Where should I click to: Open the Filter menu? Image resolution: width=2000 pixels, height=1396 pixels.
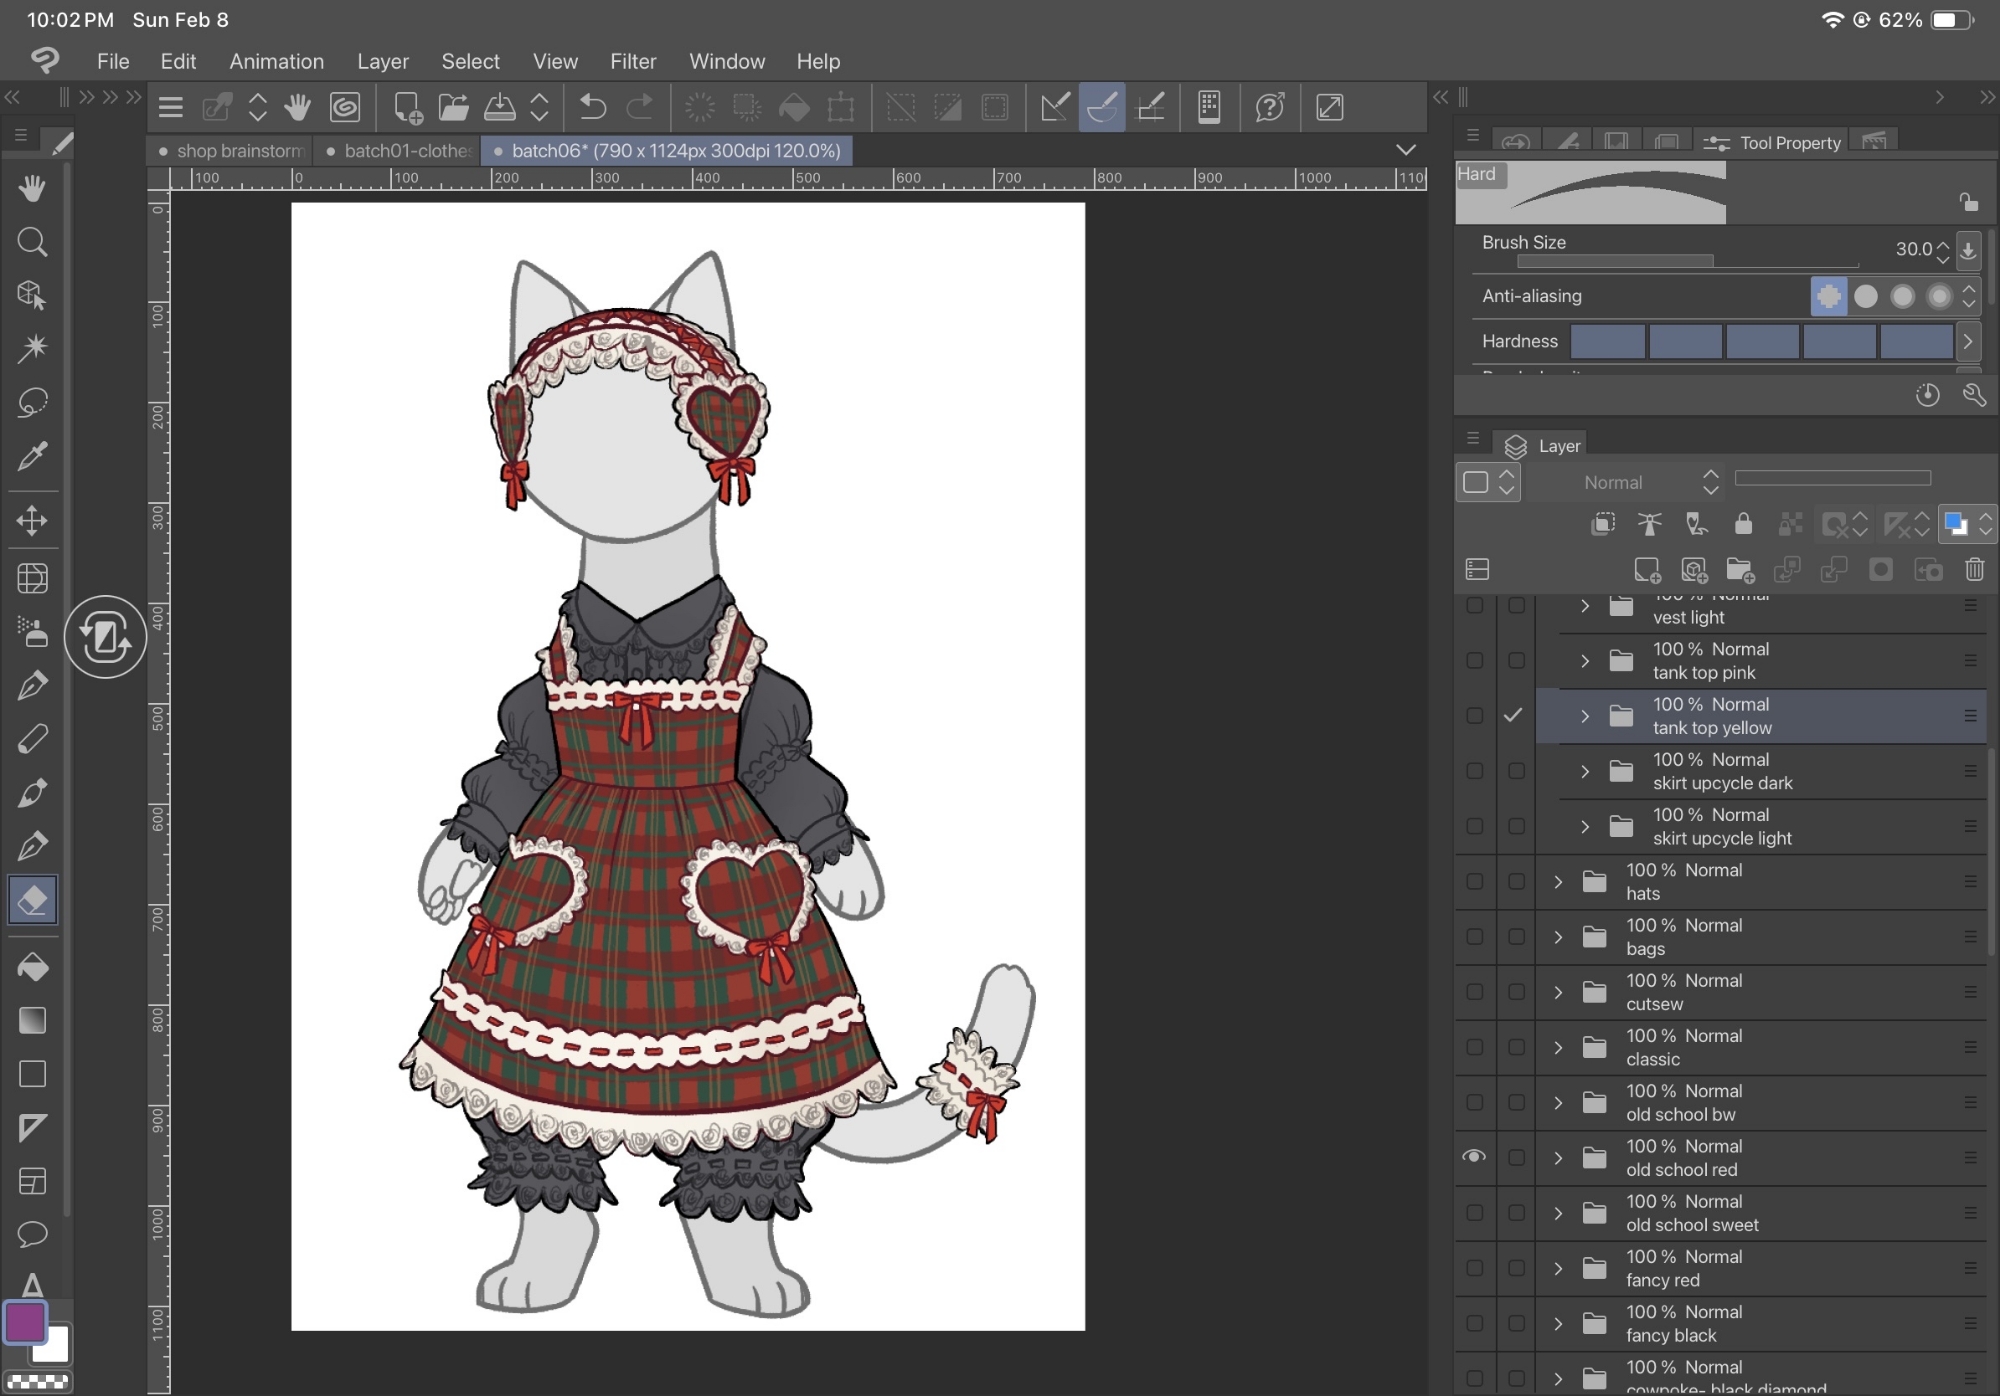coord(633,61)
